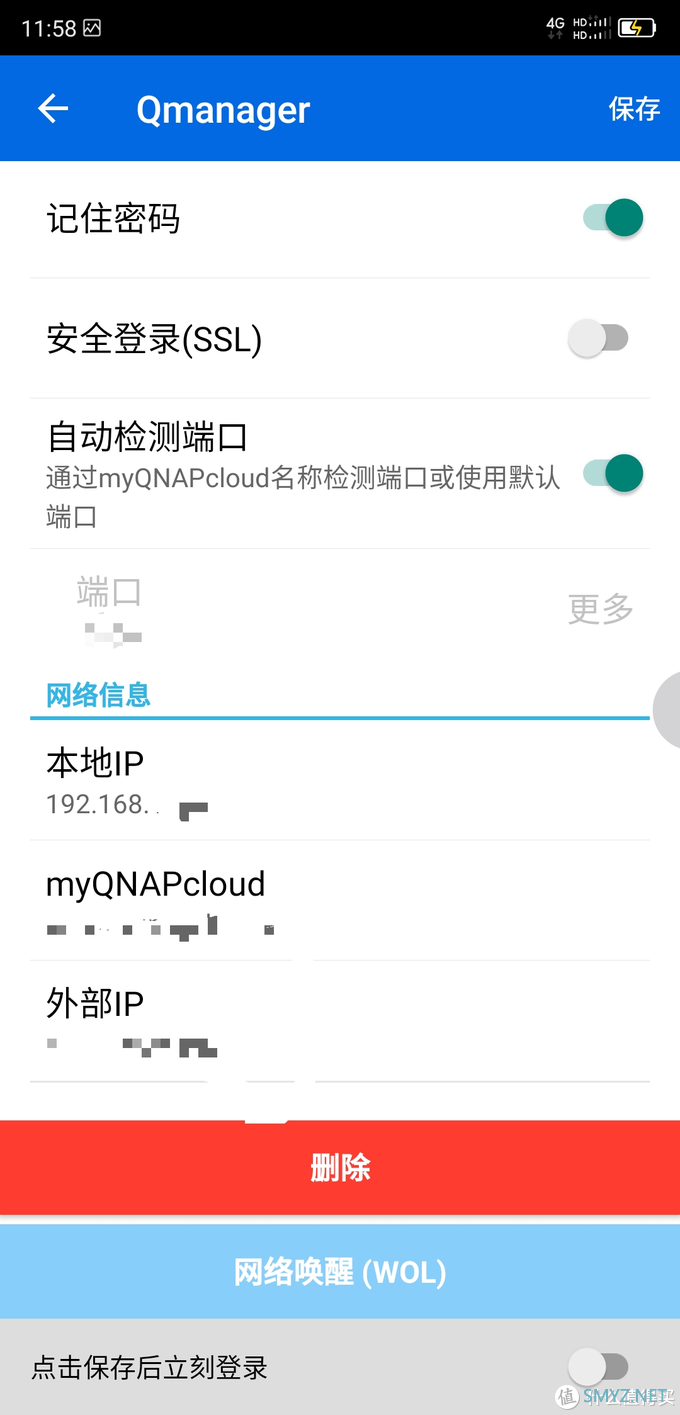Screen dimensions: 680x1415
Task: Open 更多 port options
Action: click(x=601, y=608)
